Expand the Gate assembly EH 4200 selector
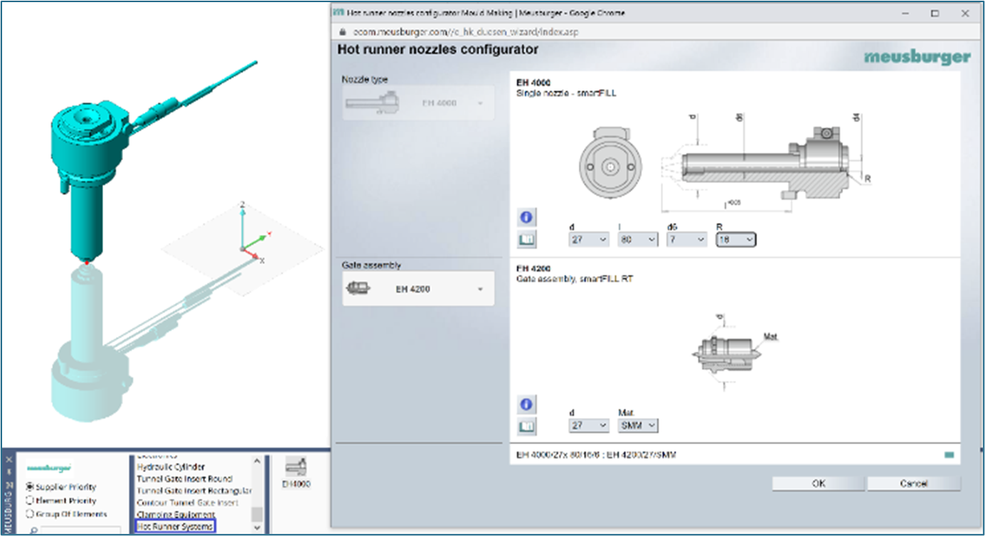 click(x=417, y=290)
